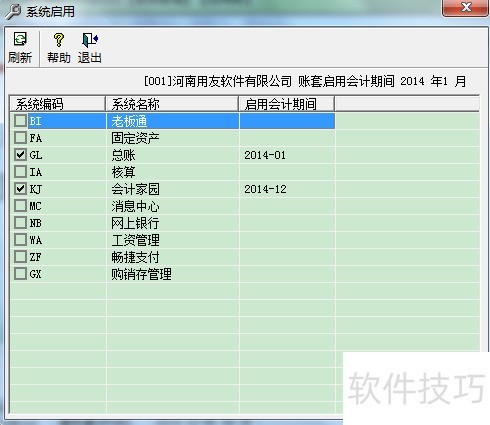This screenshot has height=425, width=490.
Task: Select the 2014-01 period cell for 总账
Action: (x=287, y=155)
